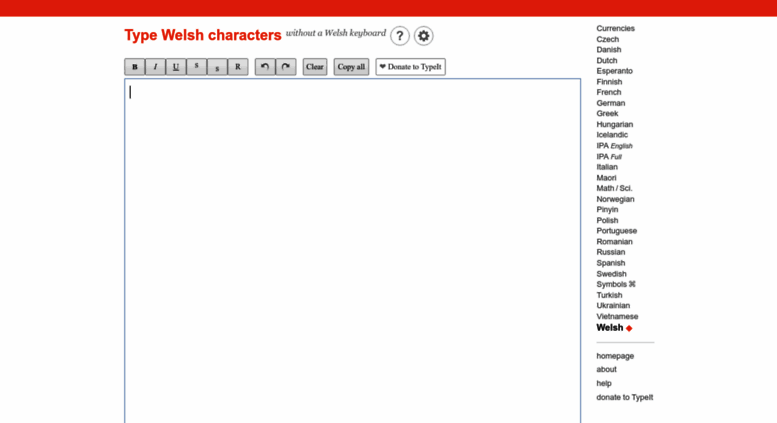The height and width of the screenshot is (423, 777).
Task: Switch to the Greek keyboard
Action: [x=607, y=113]
